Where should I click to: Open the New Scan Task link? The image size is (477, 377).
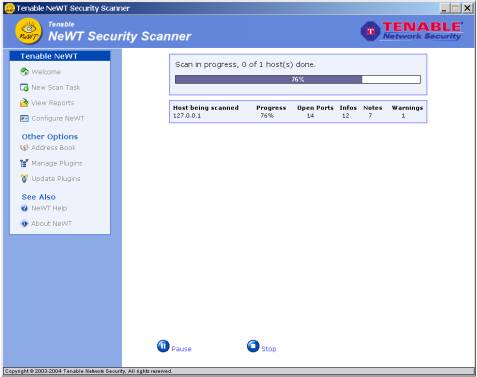56,87
